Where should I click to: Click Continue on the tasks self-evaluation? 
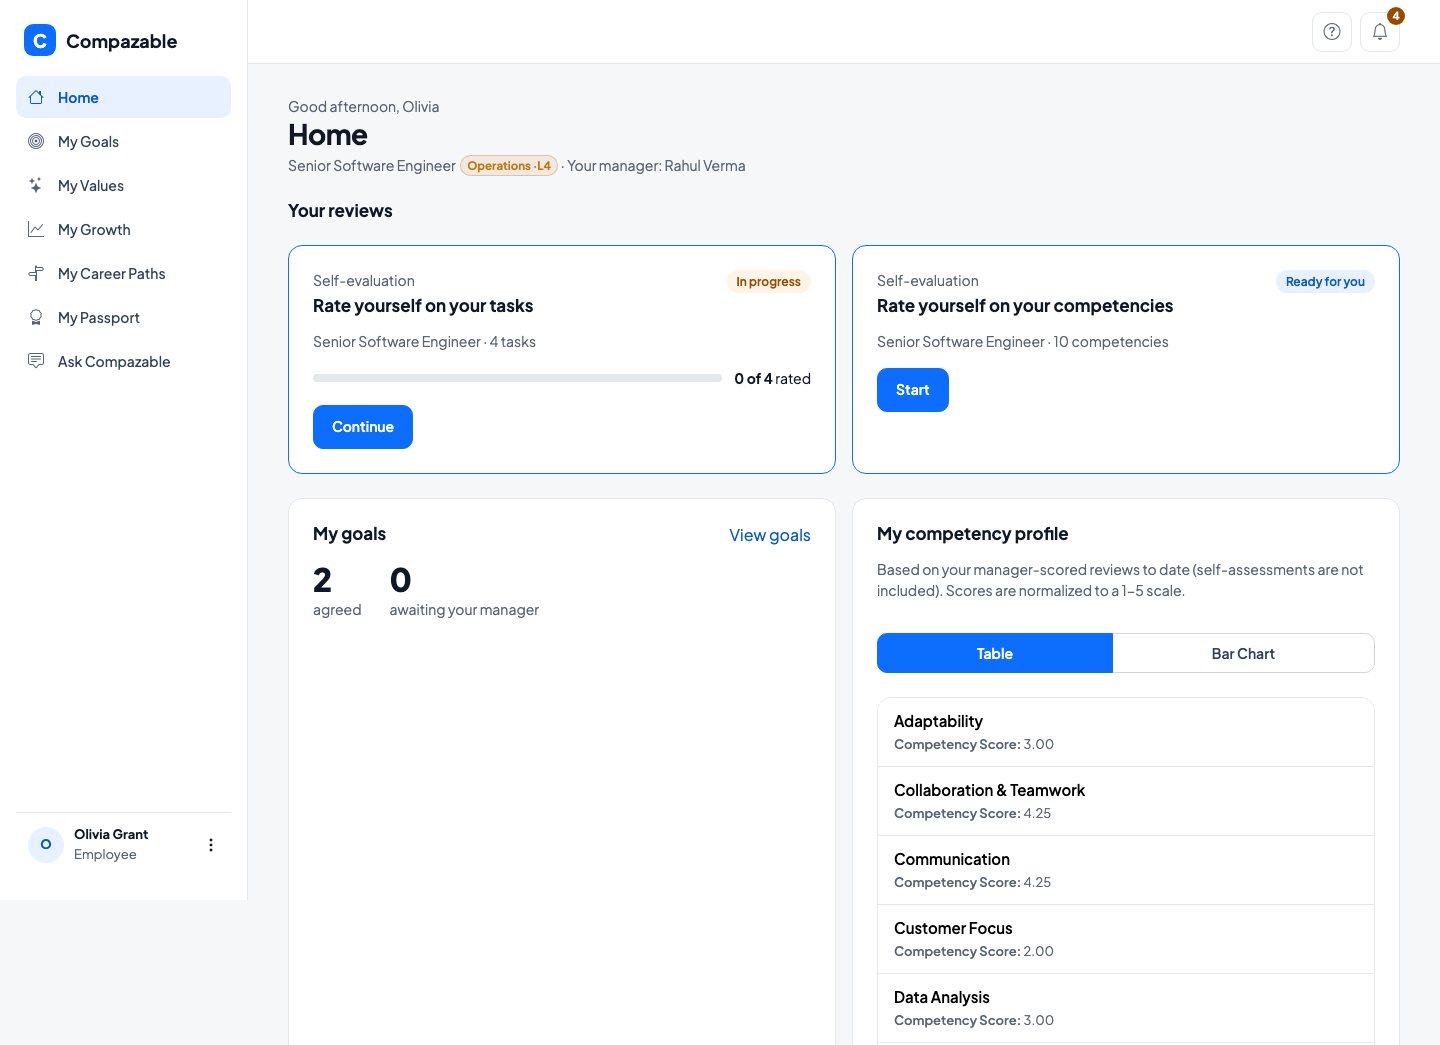(363, 427)
